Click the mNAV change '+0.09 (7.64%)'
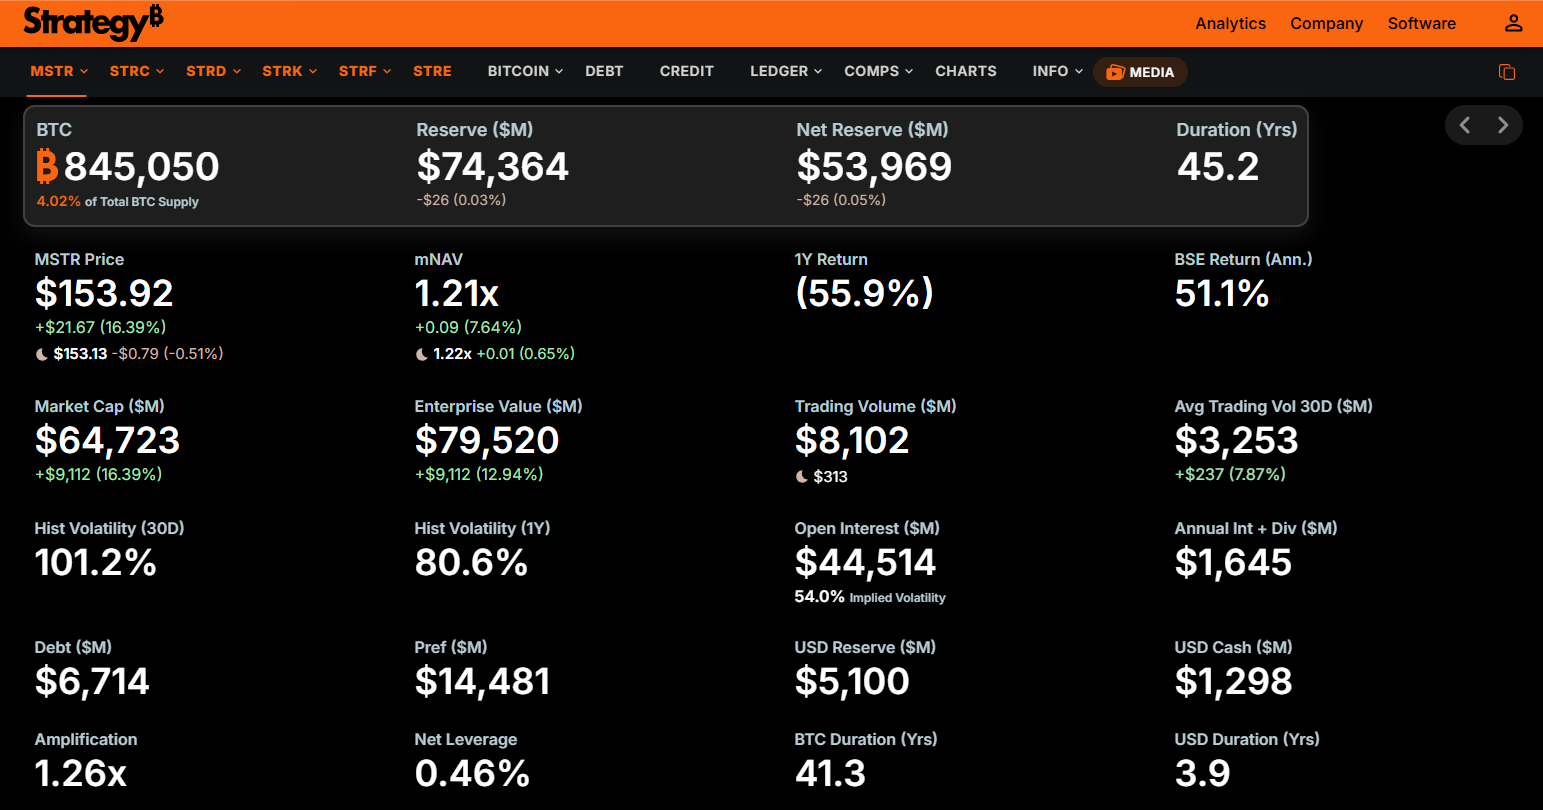 468,327
